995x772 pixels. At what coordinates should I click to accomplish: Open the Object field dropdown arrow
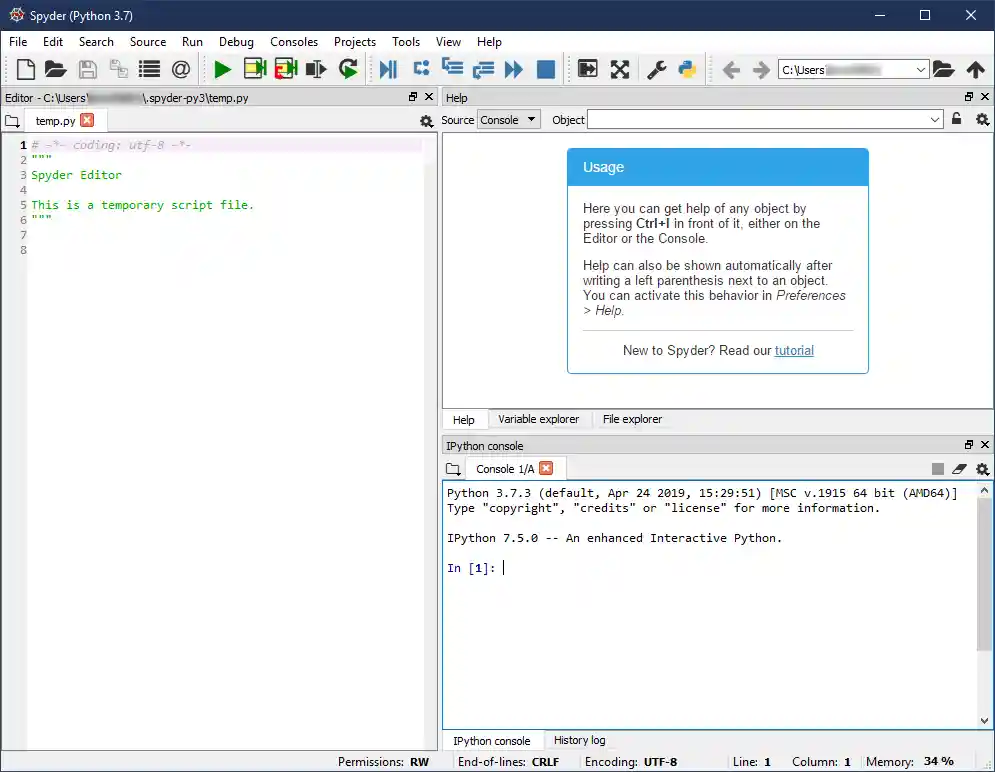(937, 119)
